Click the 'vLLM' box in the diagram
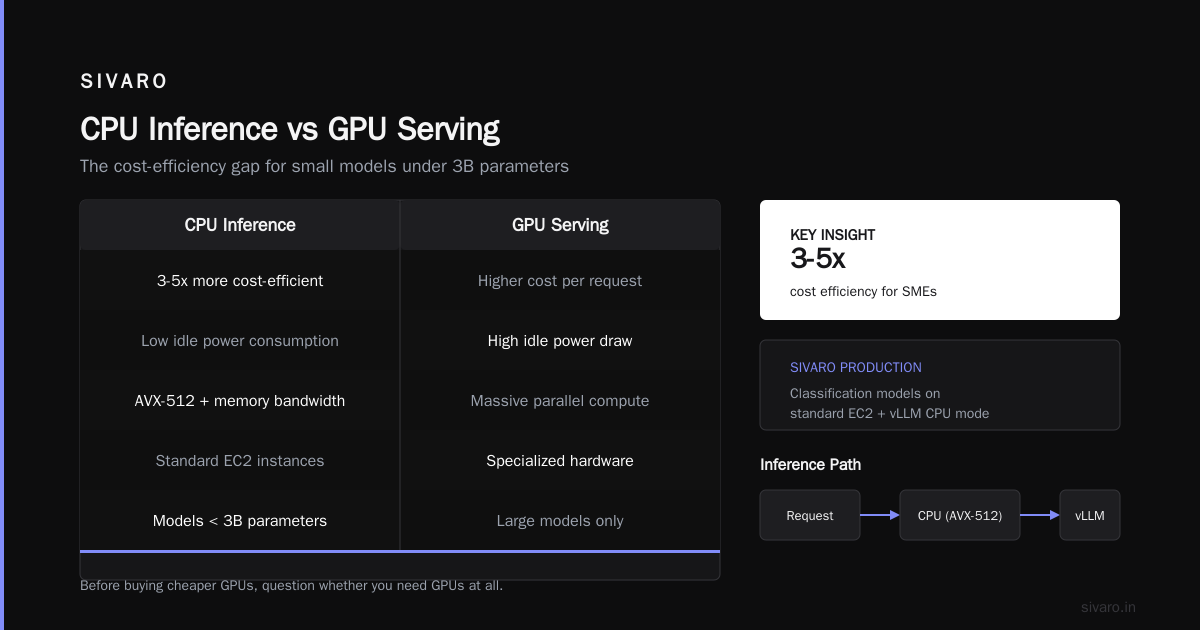This screenshot has width=1200, height=630. pyautogui.click(x=1090, y=515)
